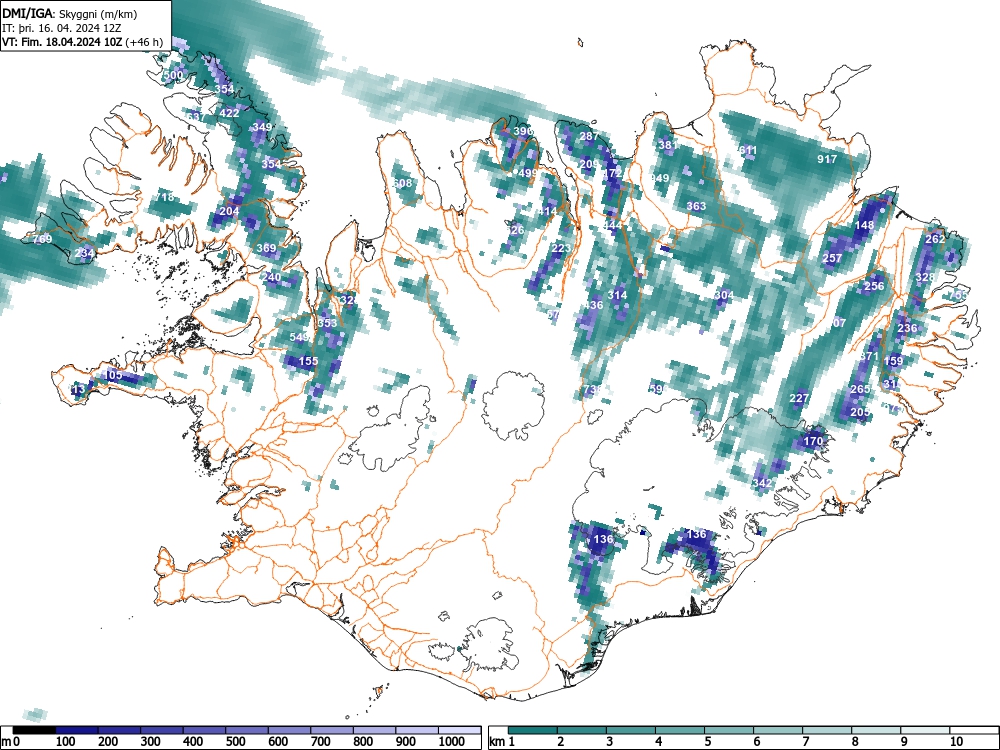The image size is (1000, 750).
Task: Click the 'DMI/IGA: Skyggni (m/km)' title text
Action: (x=70, y=14)
